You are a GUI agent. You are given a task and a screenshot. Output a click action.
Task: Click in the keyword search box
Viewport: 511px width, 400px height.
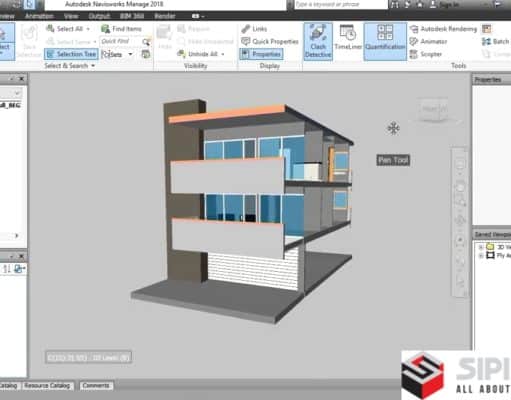(x=340, y=4)
